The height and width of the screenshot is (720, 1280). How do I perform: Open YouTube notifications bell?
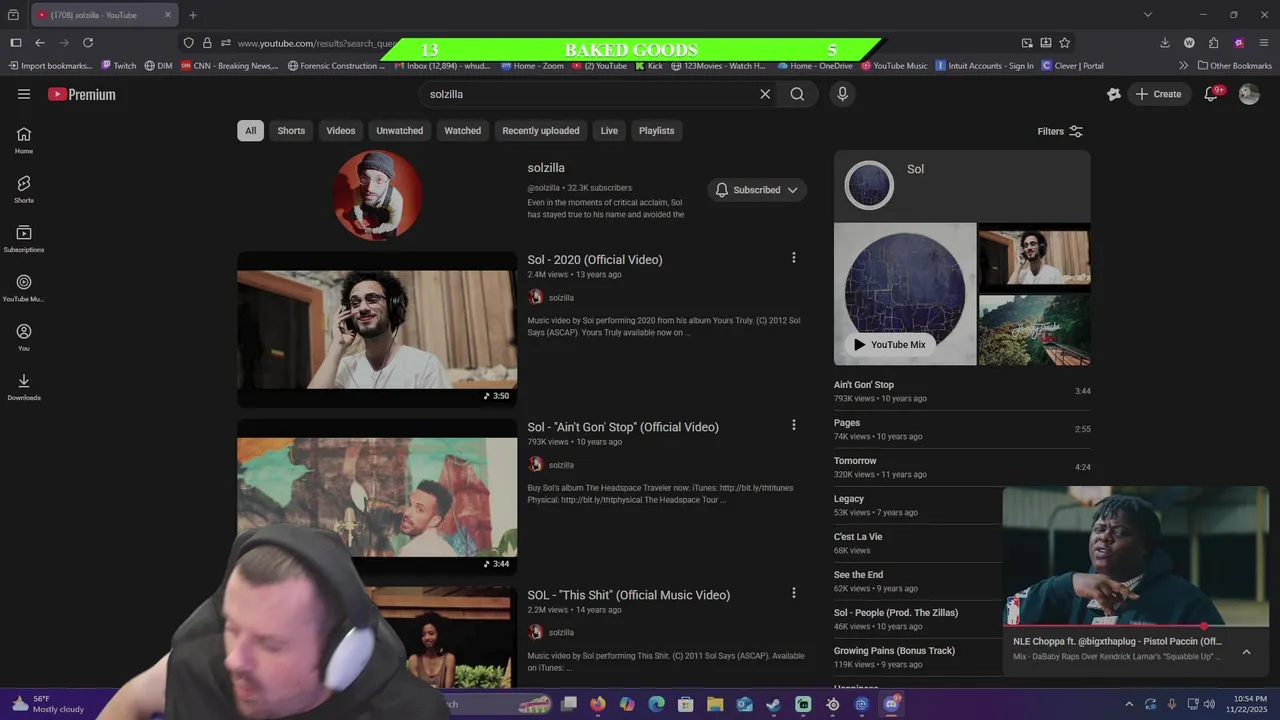(1211, 94)
